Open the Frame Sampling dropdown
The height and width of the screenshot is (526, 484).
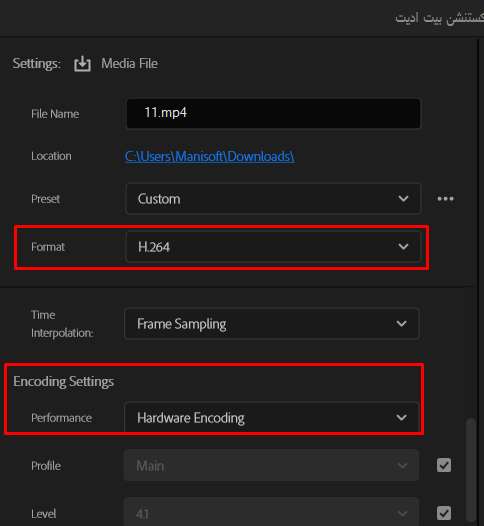[271, 324]
